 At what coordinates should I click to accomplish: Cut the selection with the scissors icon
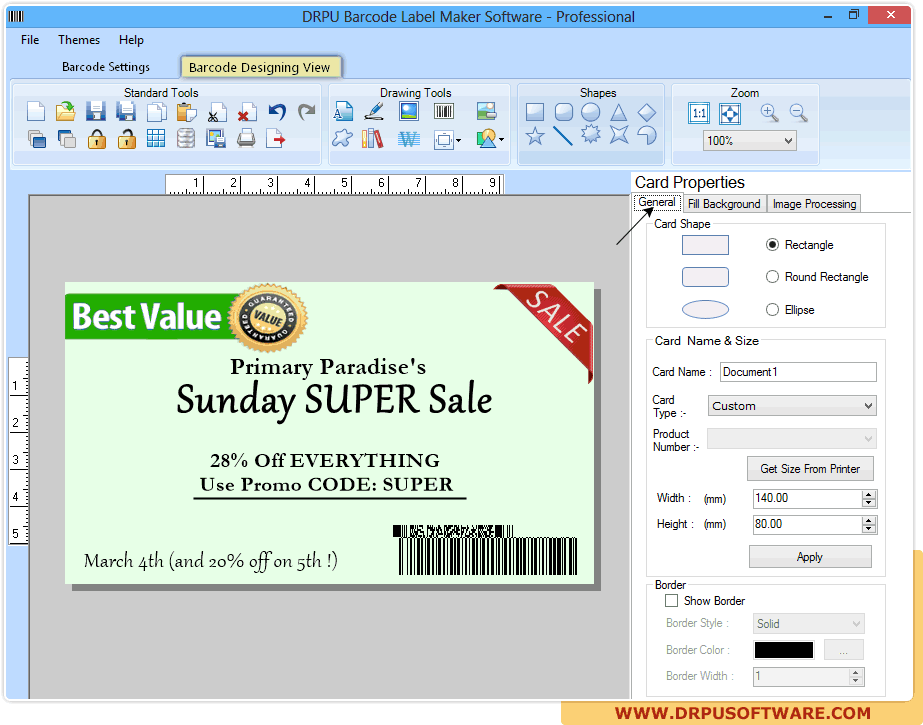pos(217,111)
